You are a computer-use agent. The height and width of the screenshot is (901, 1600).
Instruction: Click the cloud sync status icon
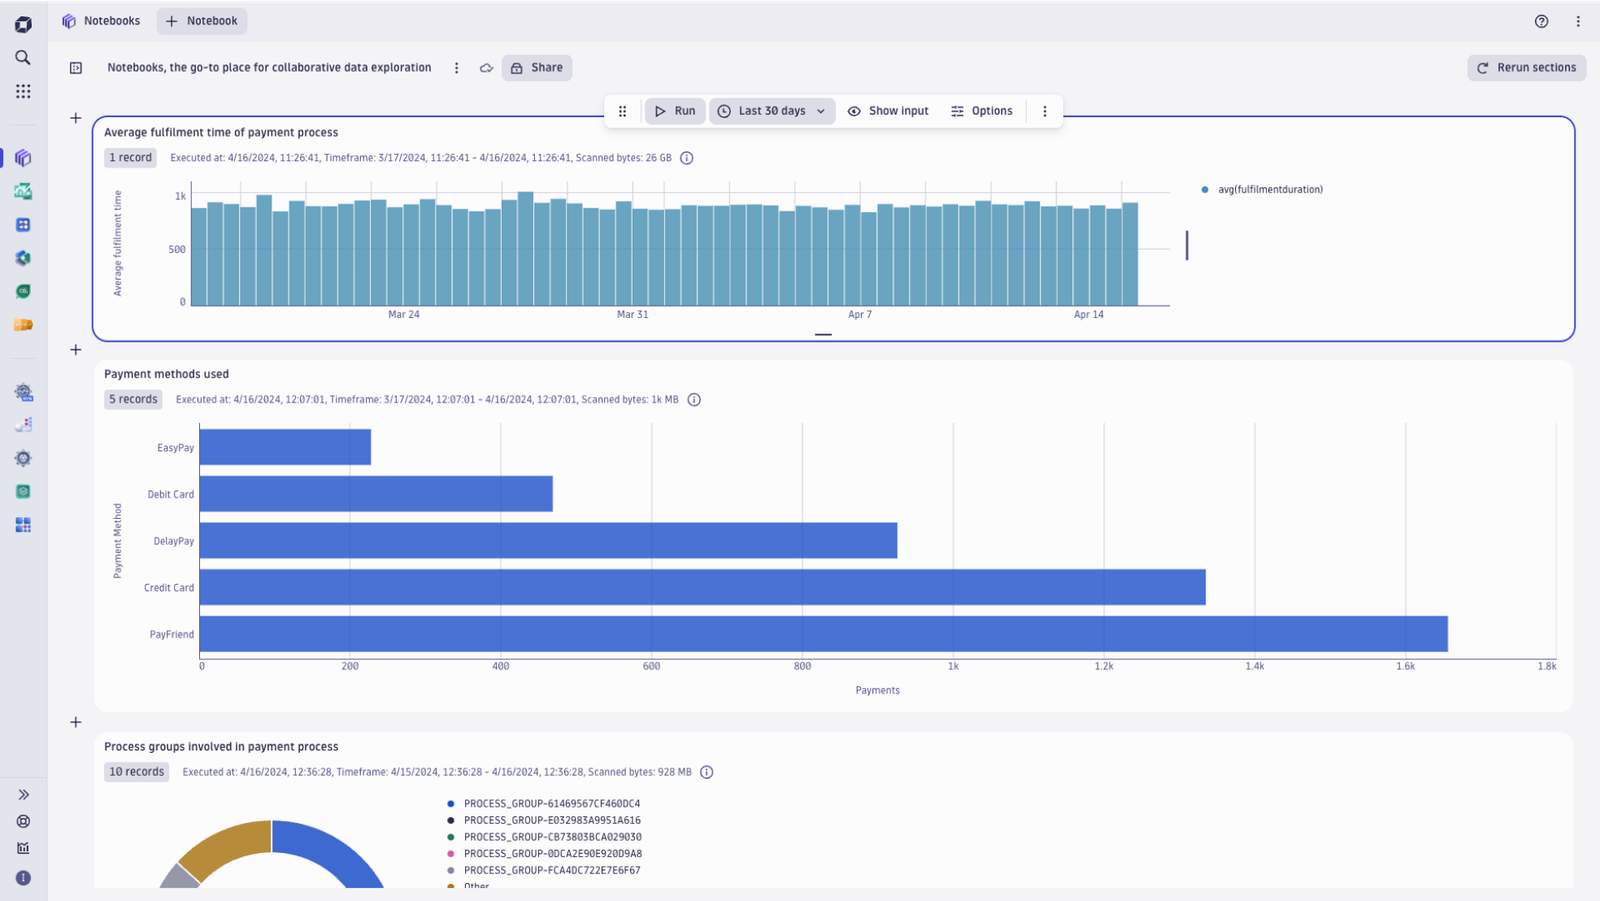coord(486,68)
